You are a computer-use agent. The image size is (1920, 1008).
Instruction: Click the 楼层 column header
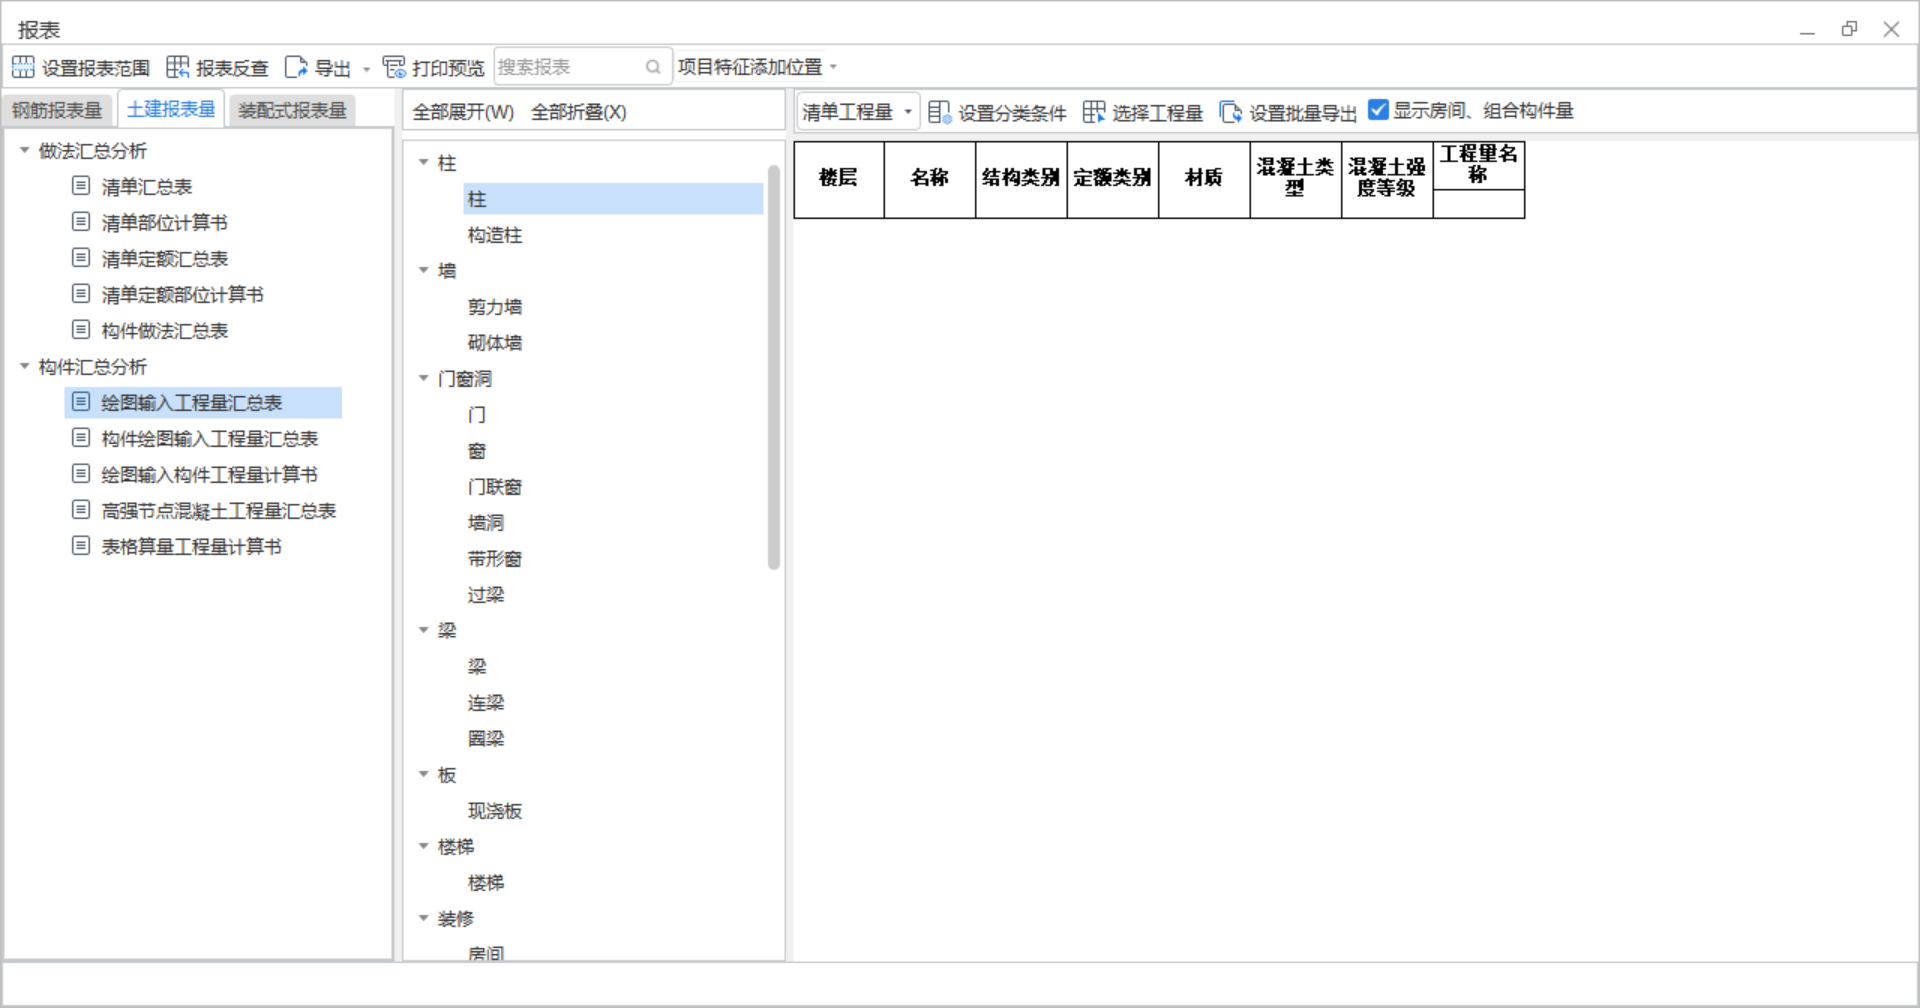[x=839, y=179]
